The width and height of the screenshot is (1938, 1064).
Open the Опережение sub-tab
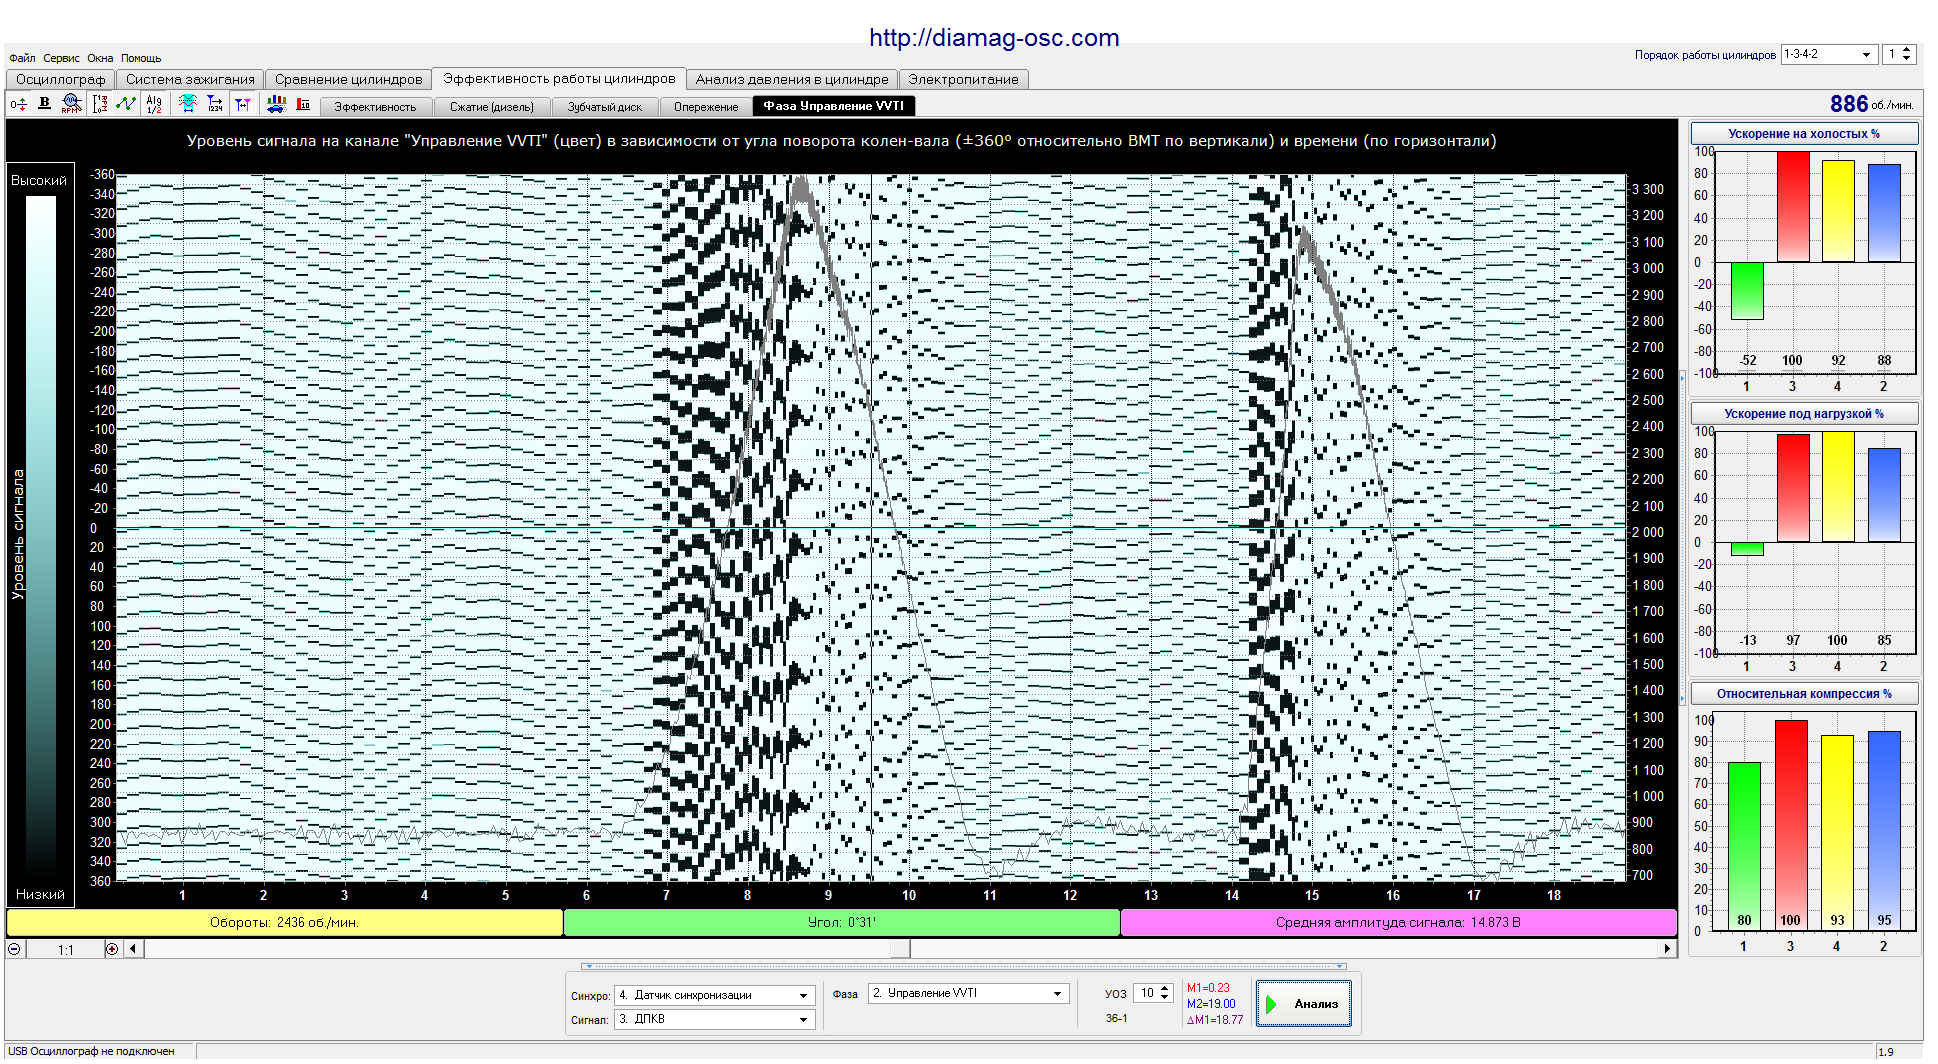click(706, 107)
